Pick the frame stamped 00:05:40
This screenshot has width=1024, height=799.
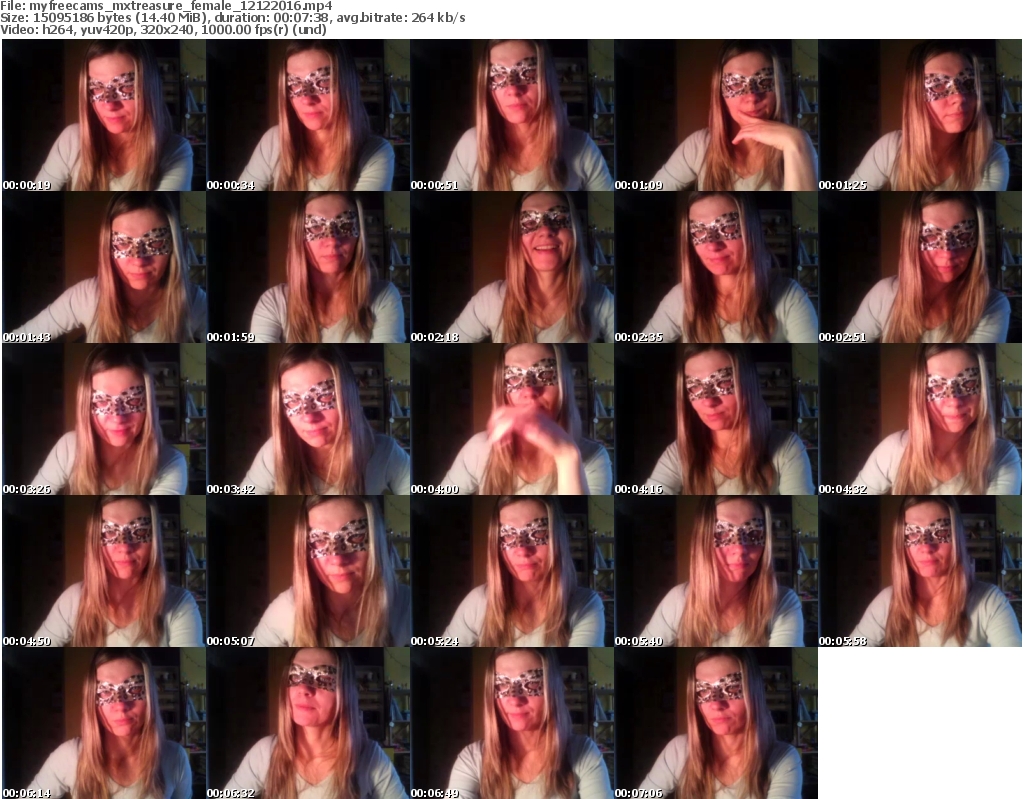716,572
